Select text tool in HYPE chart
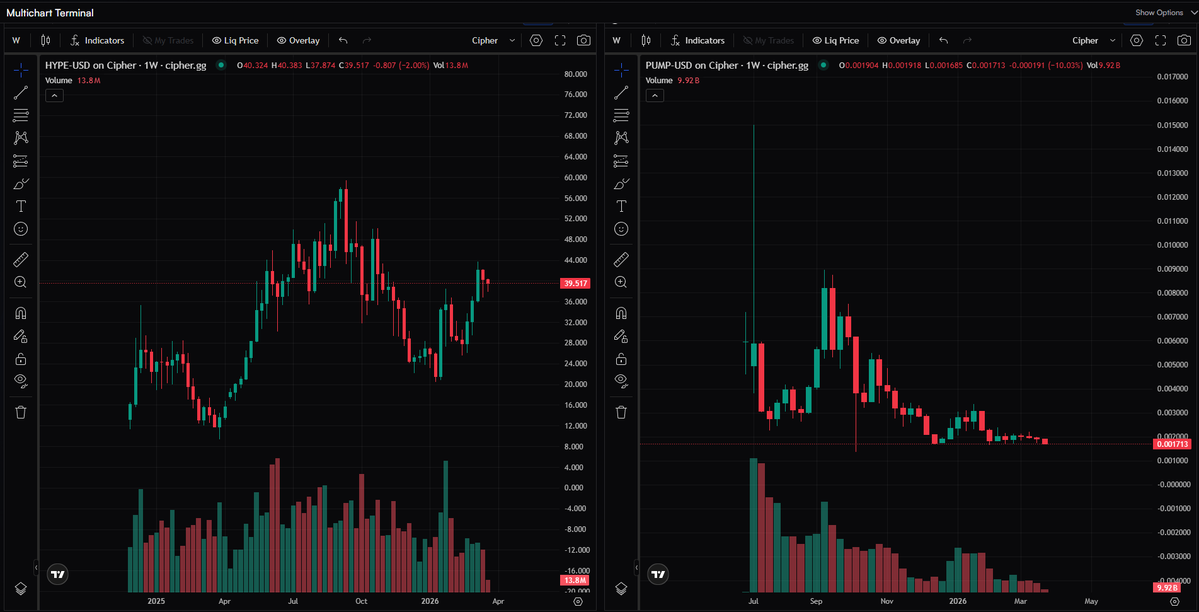The image size is (1199, 612). tap(21, 206)
